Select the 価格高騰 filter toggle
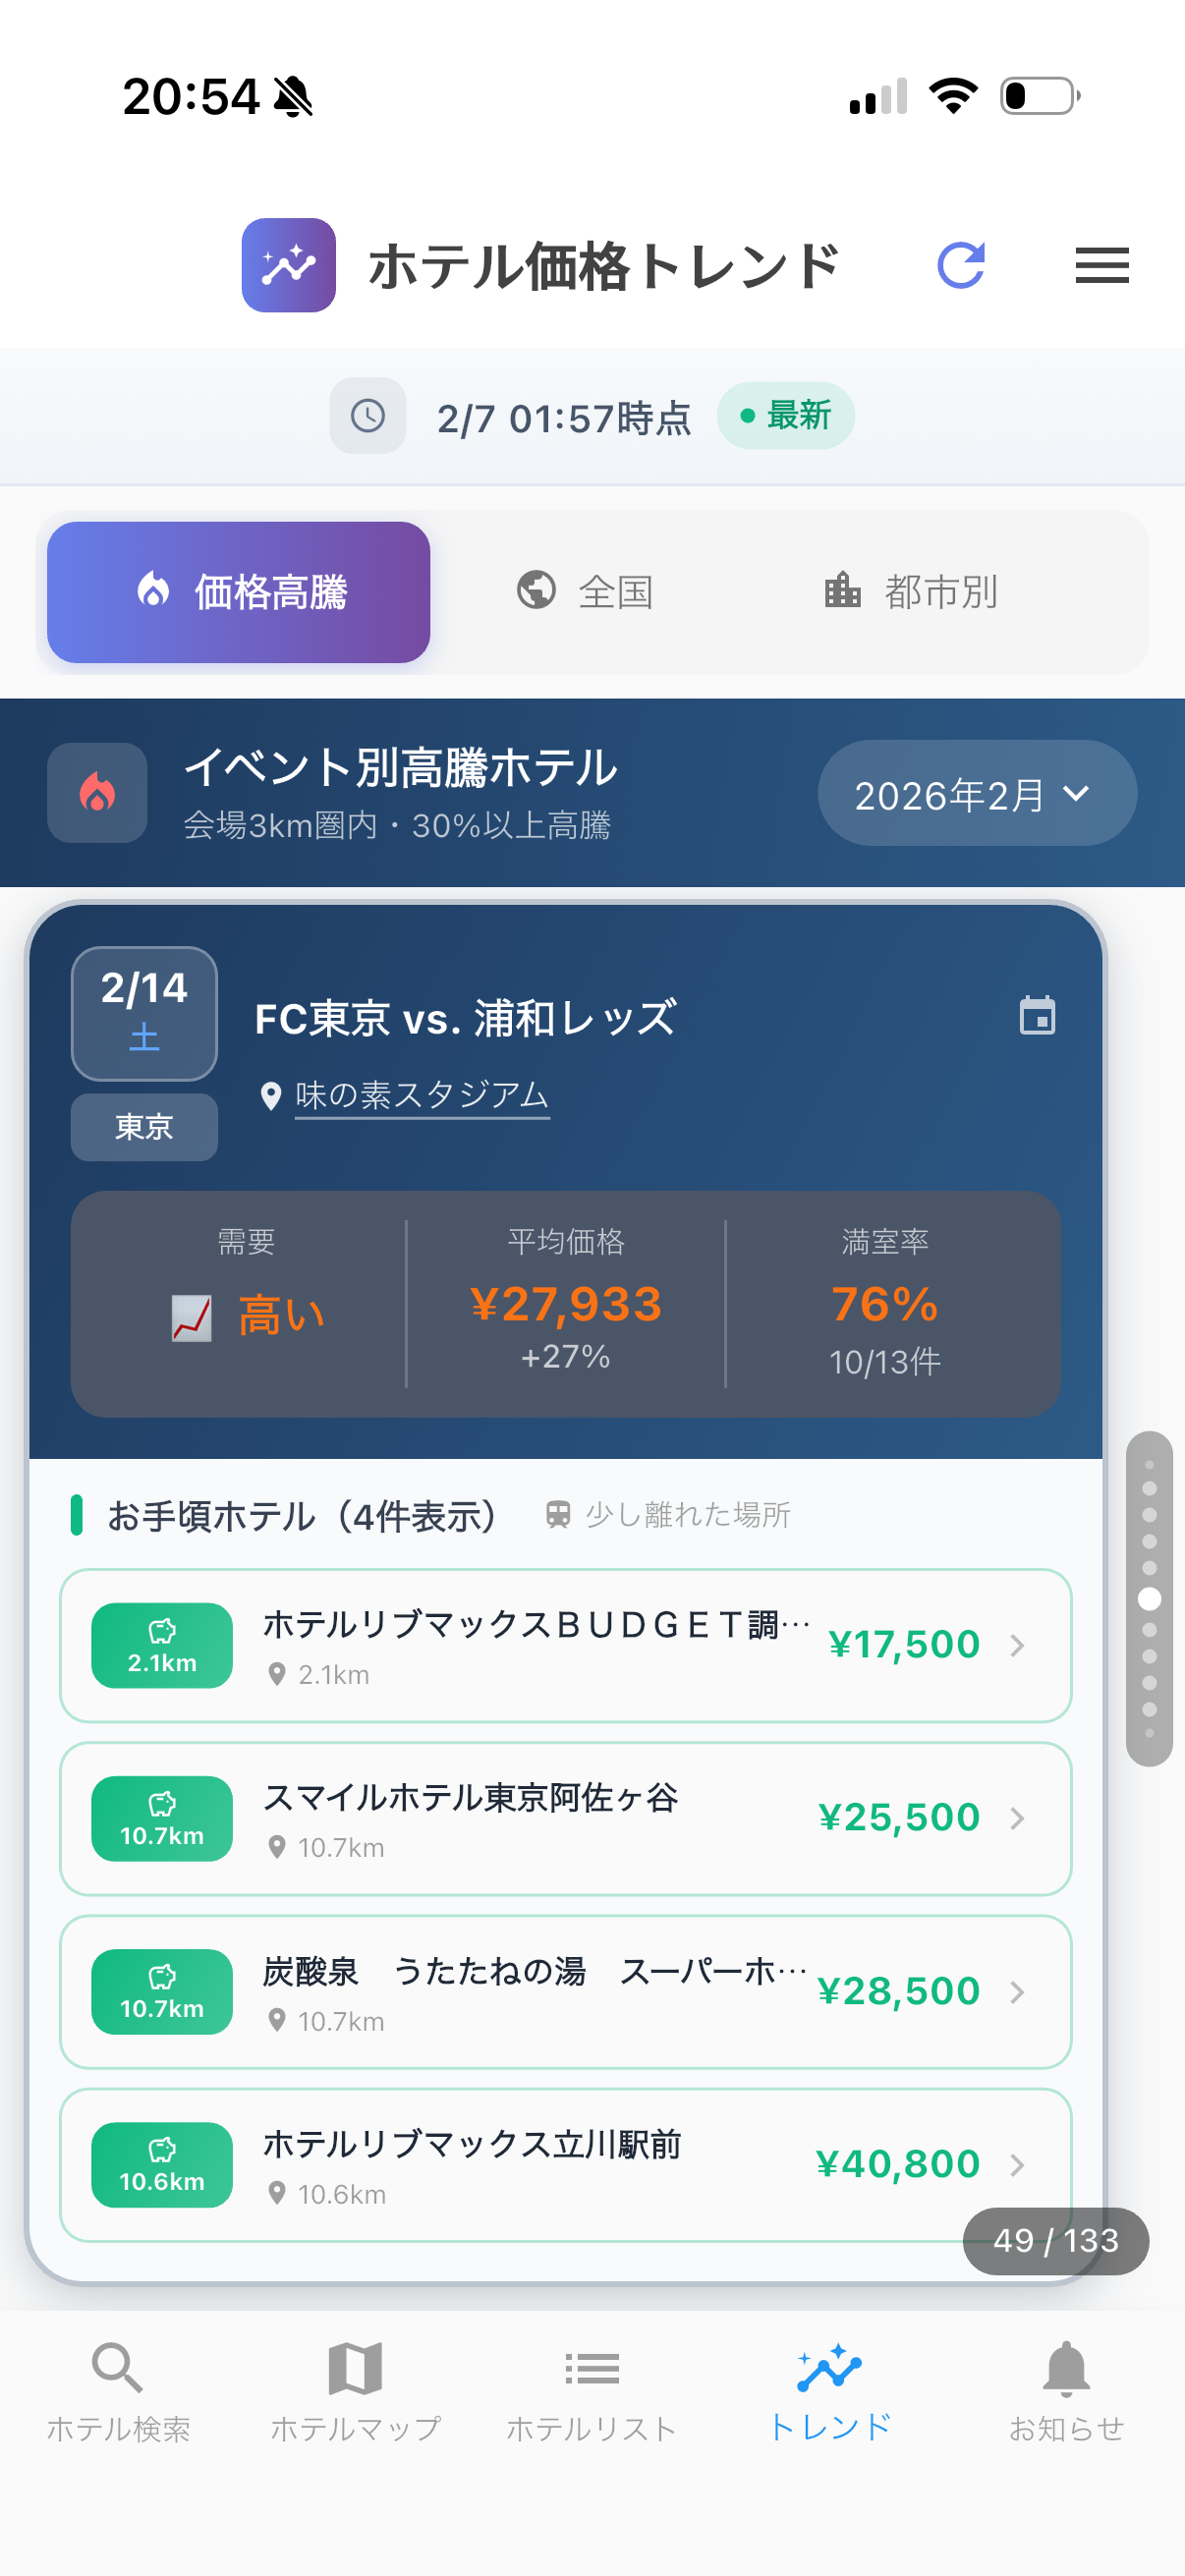This screenshot has height=2576, width=1185. click(237, 591)
